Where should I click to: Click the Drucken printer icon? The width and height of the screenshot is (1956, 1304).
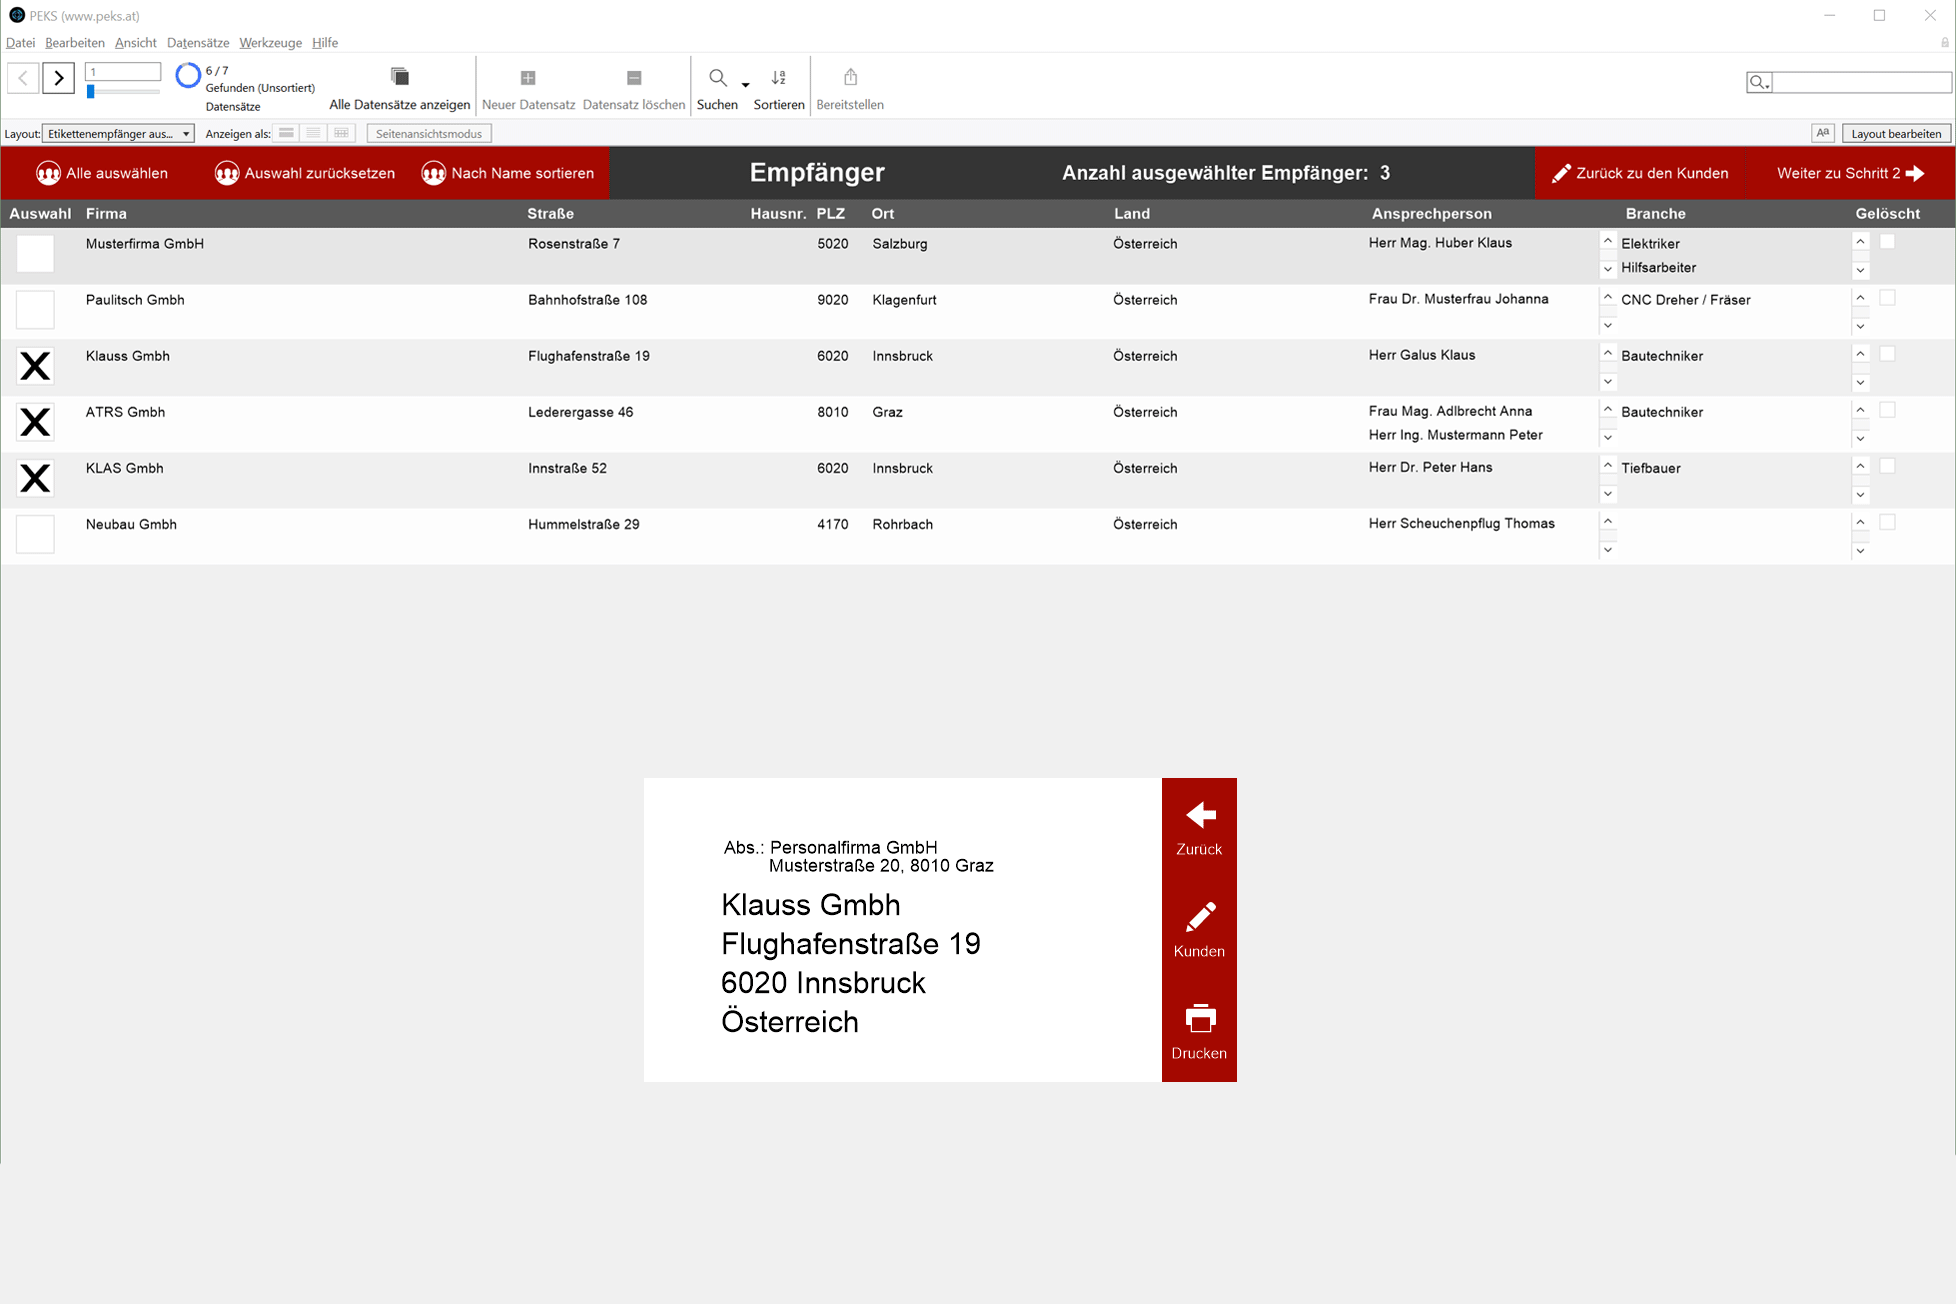(1199, 1019)
